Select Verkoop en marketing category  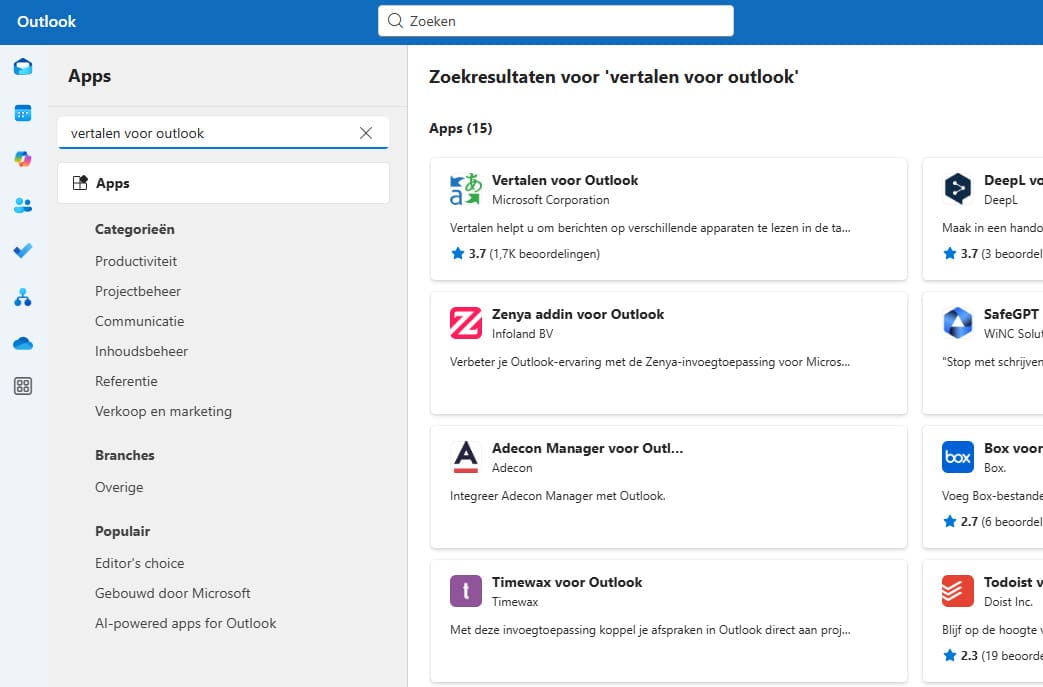(164, 411)
